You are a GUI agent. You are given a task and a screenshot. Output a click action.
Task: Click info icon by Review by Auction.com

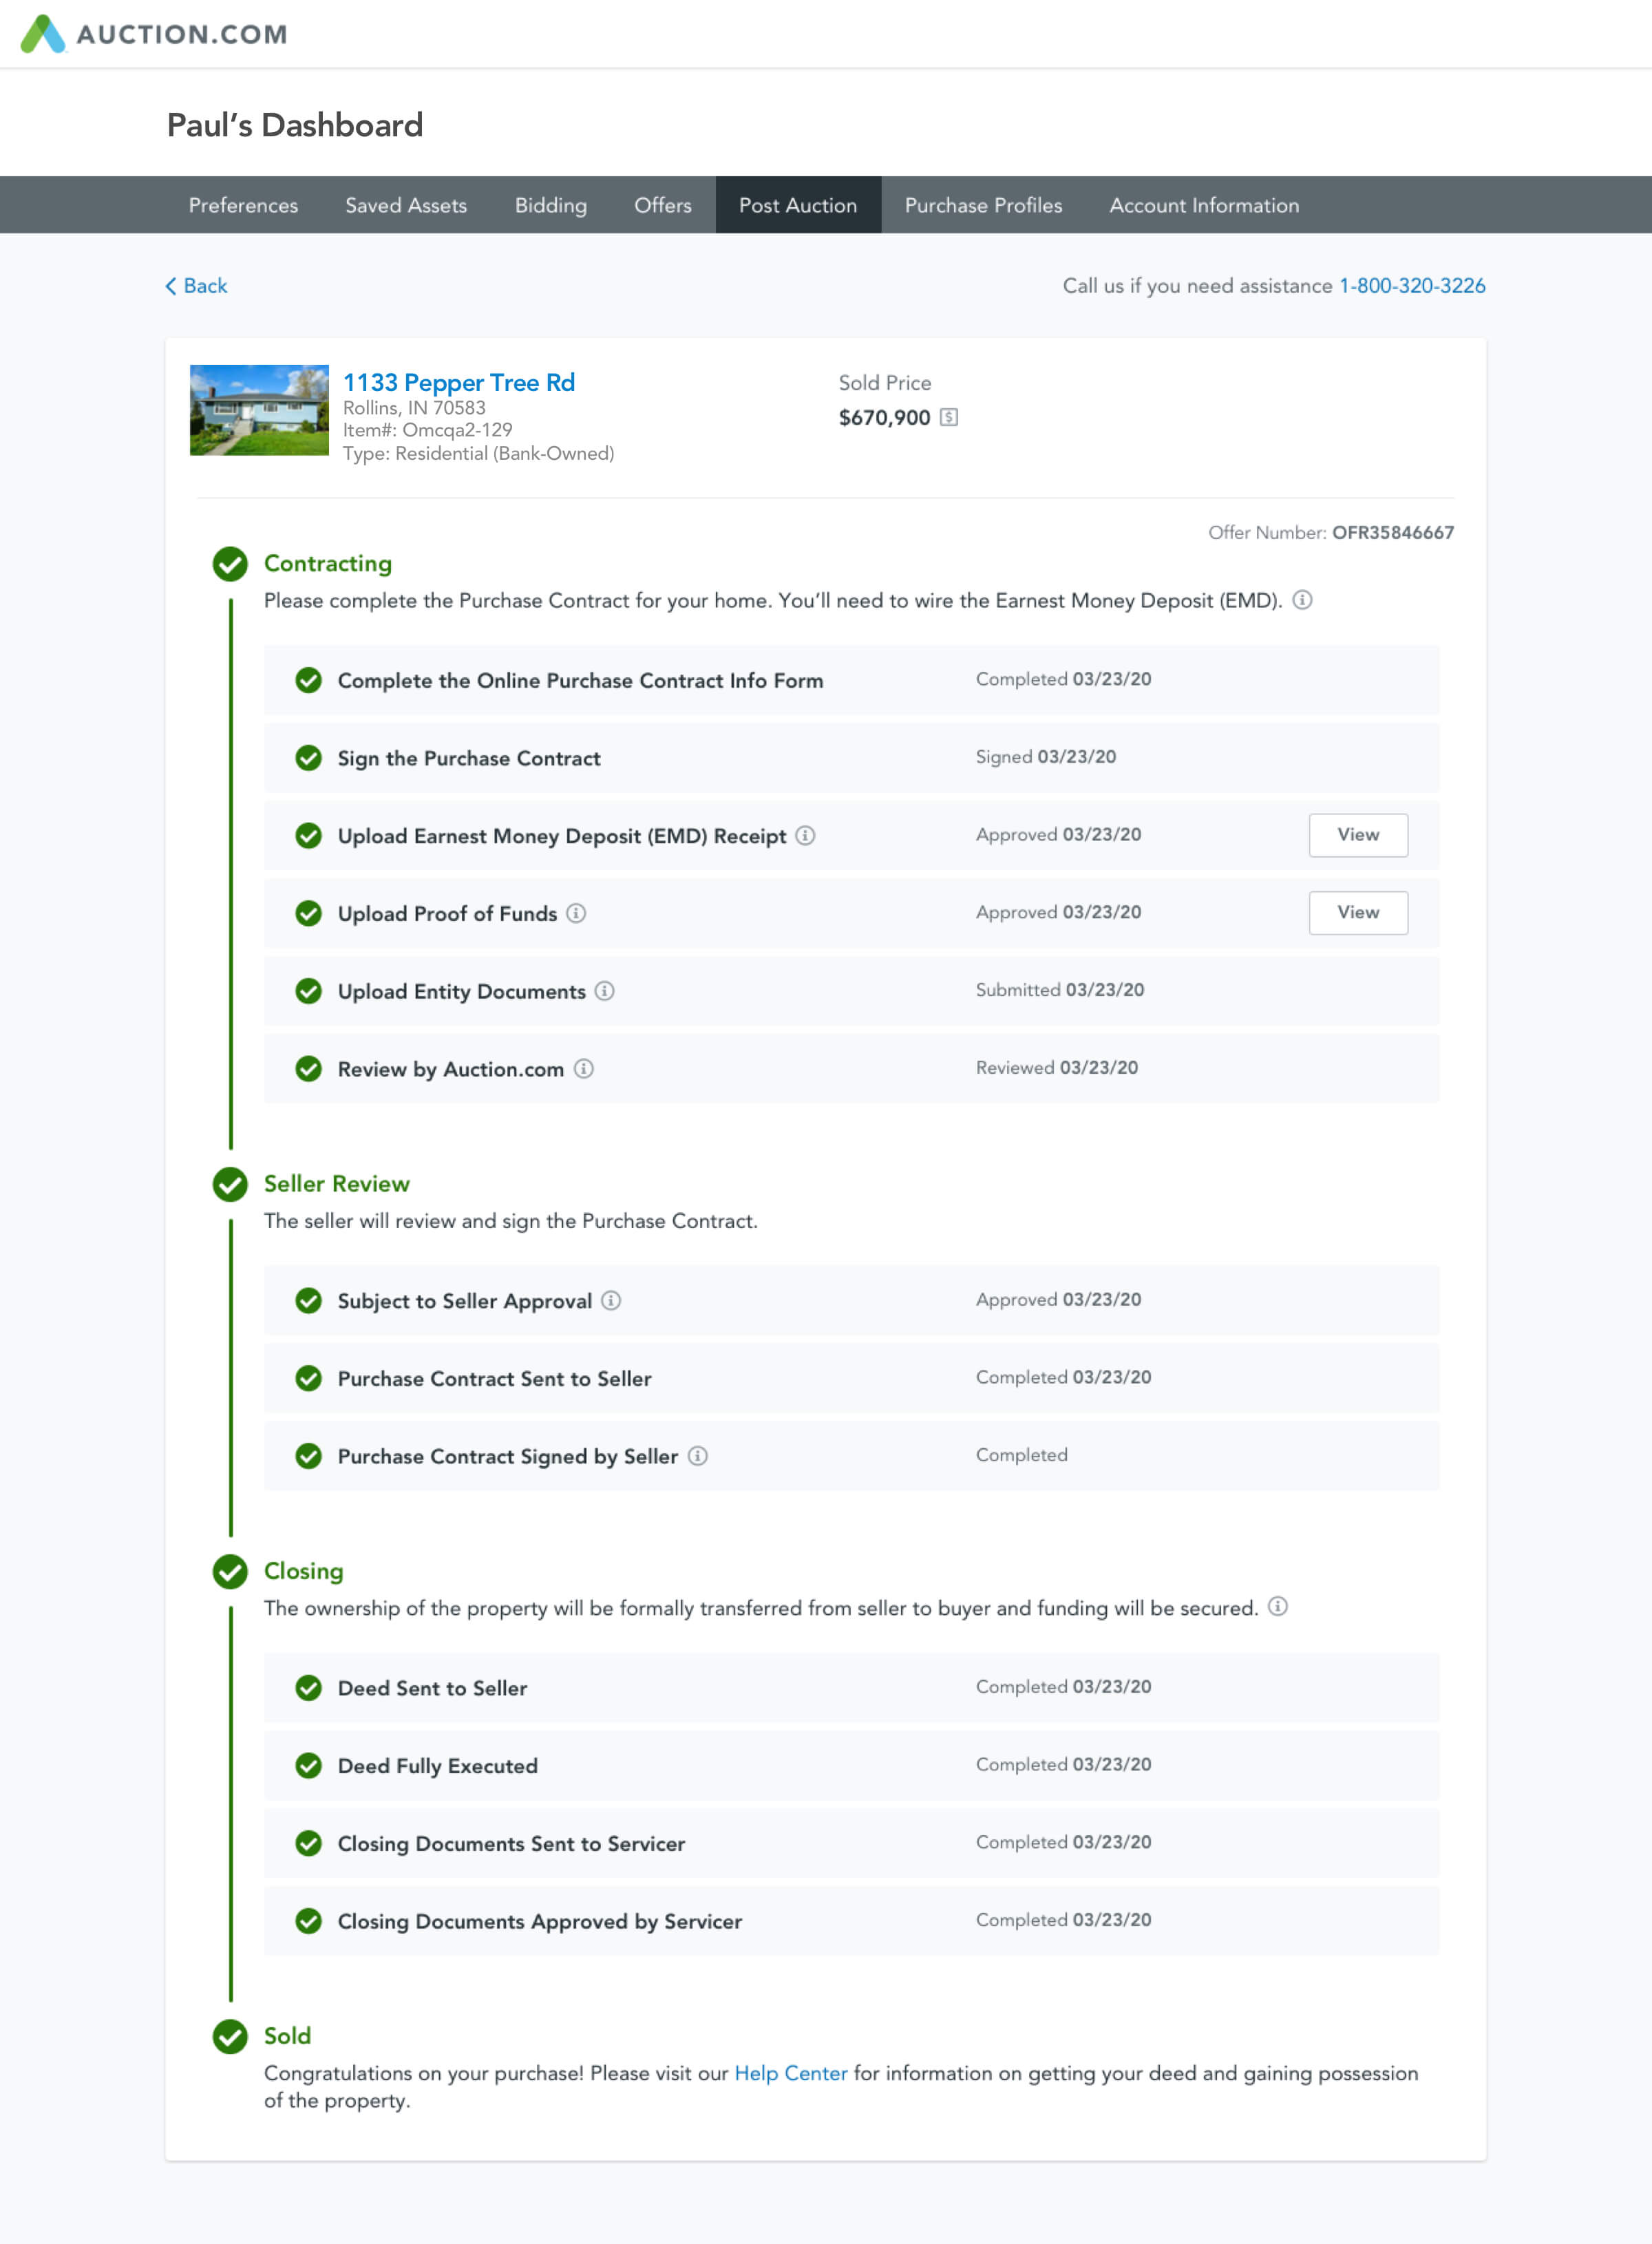coord(584,1069)
